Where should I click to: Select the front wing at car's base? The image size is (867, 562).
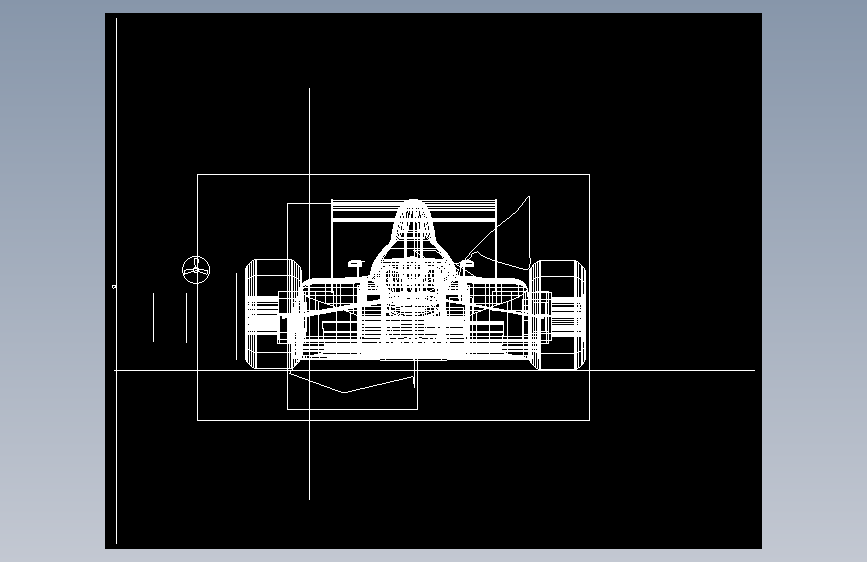tap(414, 351)
